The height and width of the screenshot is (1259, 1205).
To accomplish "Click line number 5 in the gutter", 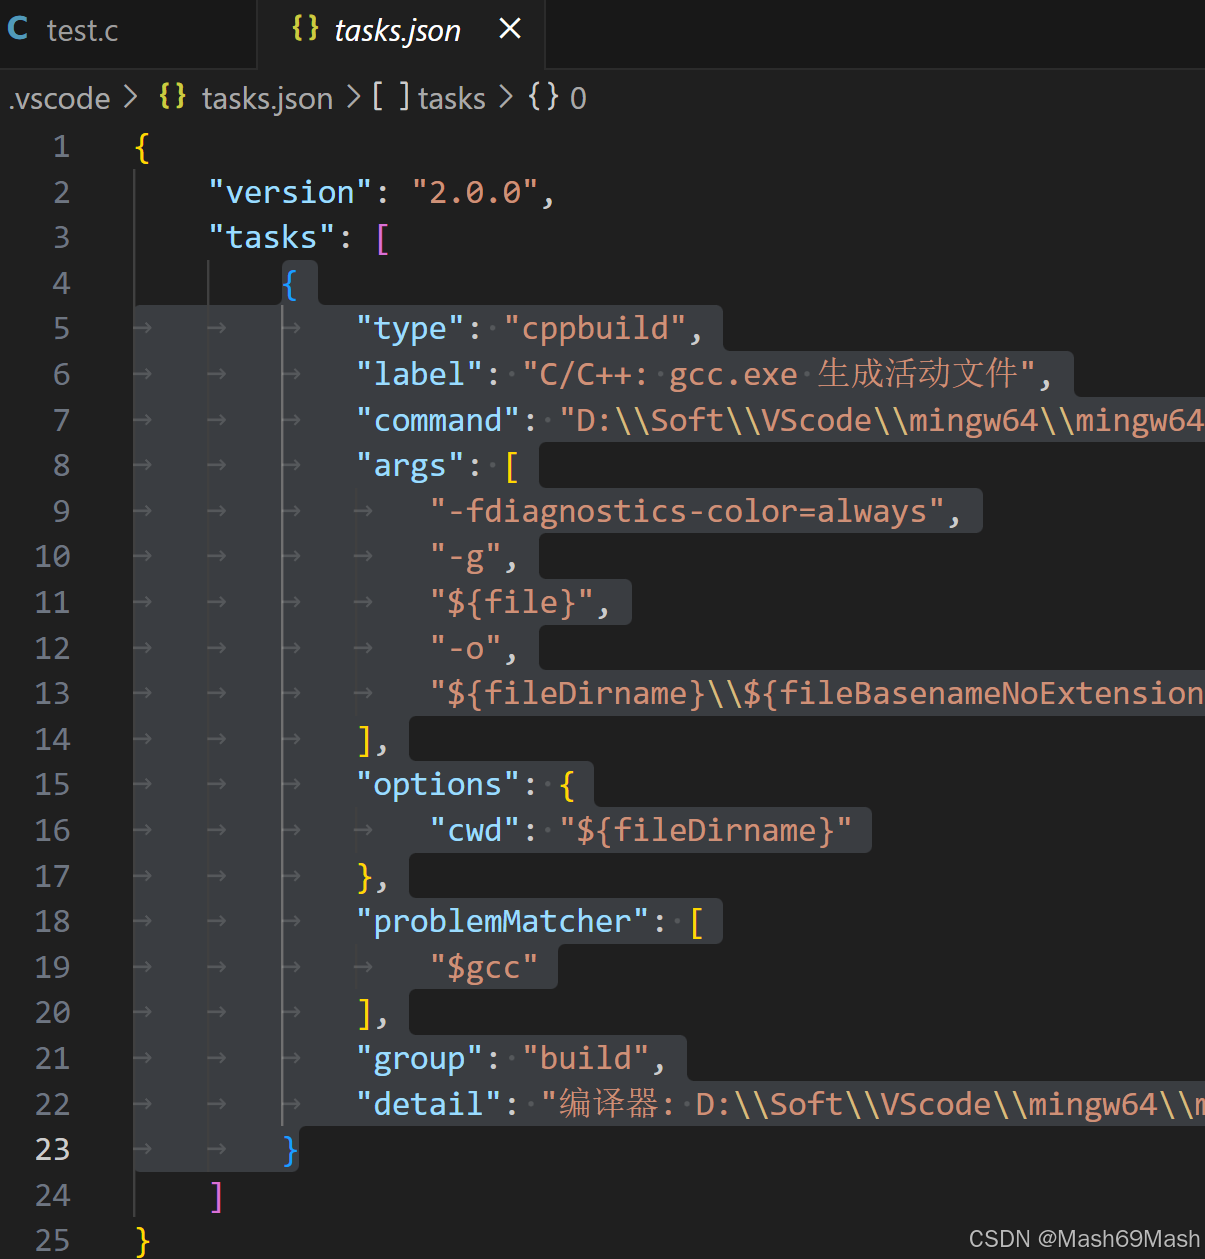I will point(61,328).
